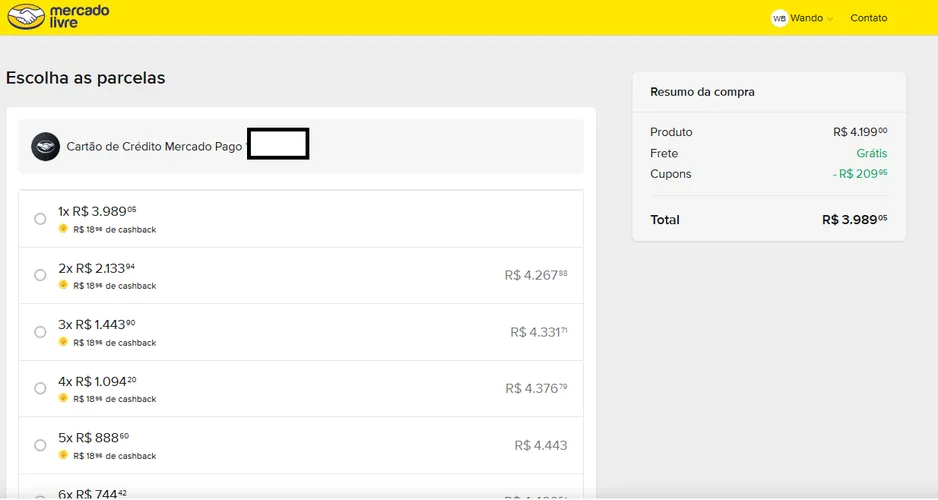The width and height of the screenshot is (938, 500).
Task: Click the Resumo da compra heading
Action: tap(702, 92)
